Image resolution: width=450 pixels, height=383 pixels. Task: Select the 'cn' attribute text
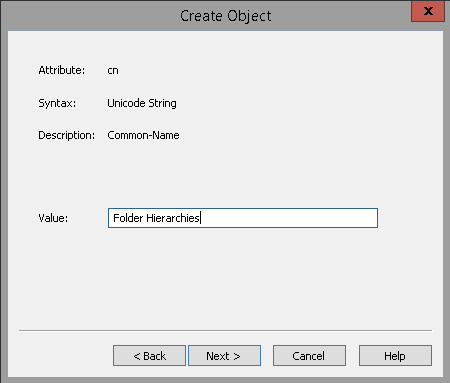pyautogui.click(x=113, y=70)
